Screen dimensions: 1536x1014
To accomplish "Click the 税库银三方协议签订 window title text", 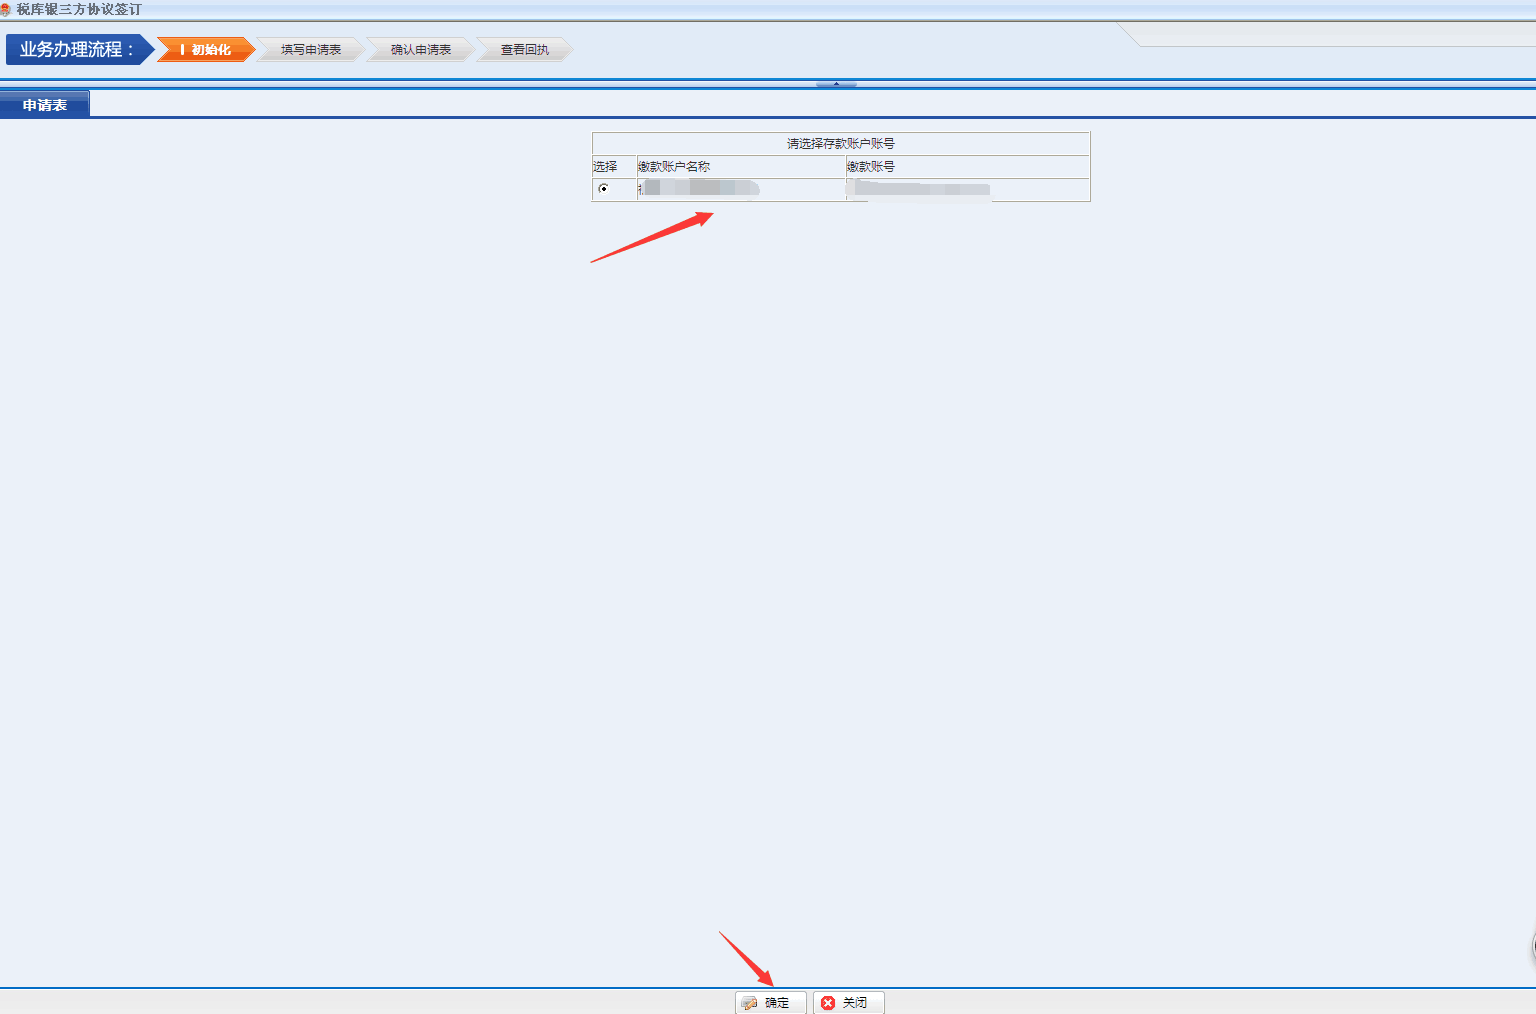I will [79, 9].
